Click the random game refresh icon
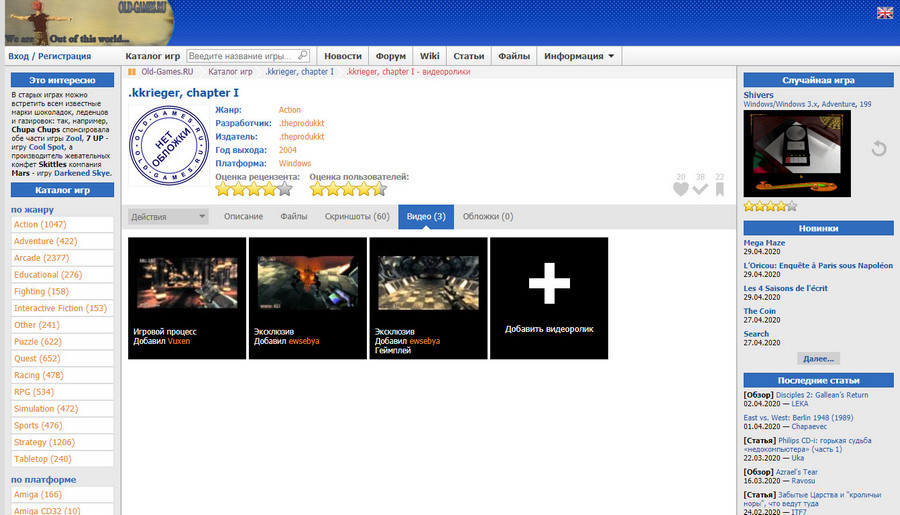 point(879,149)
